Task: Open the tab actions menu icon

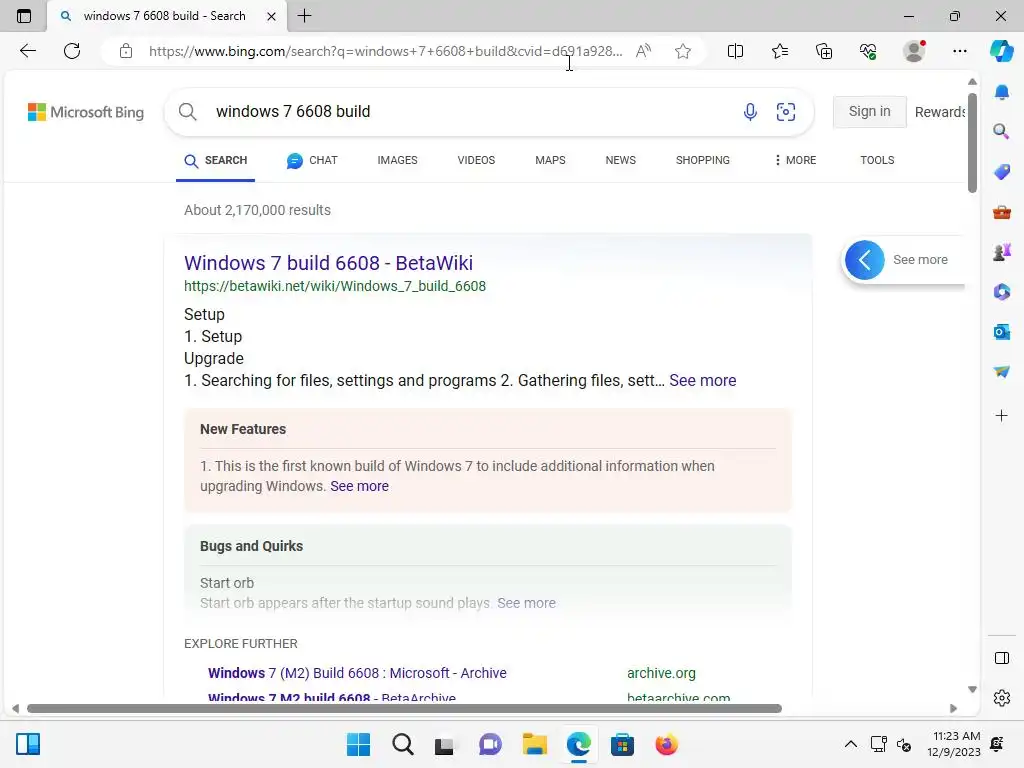Action: click(24, 16)
